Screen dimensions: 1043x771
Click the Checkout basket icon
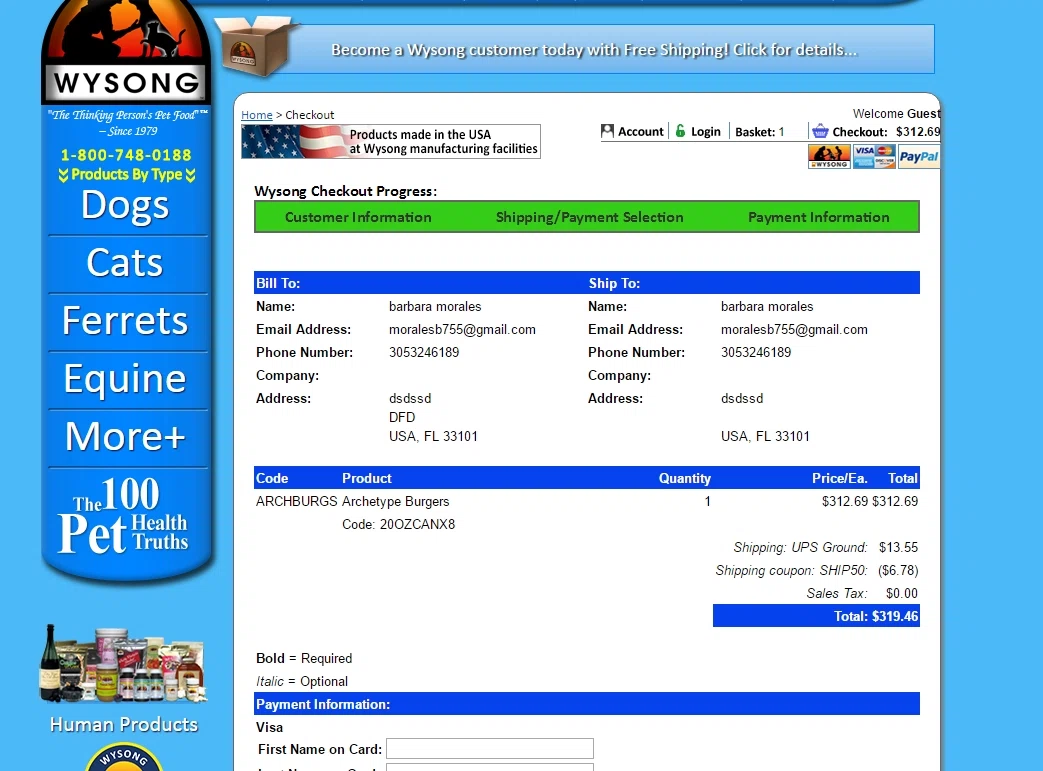[x=820, y=131]
